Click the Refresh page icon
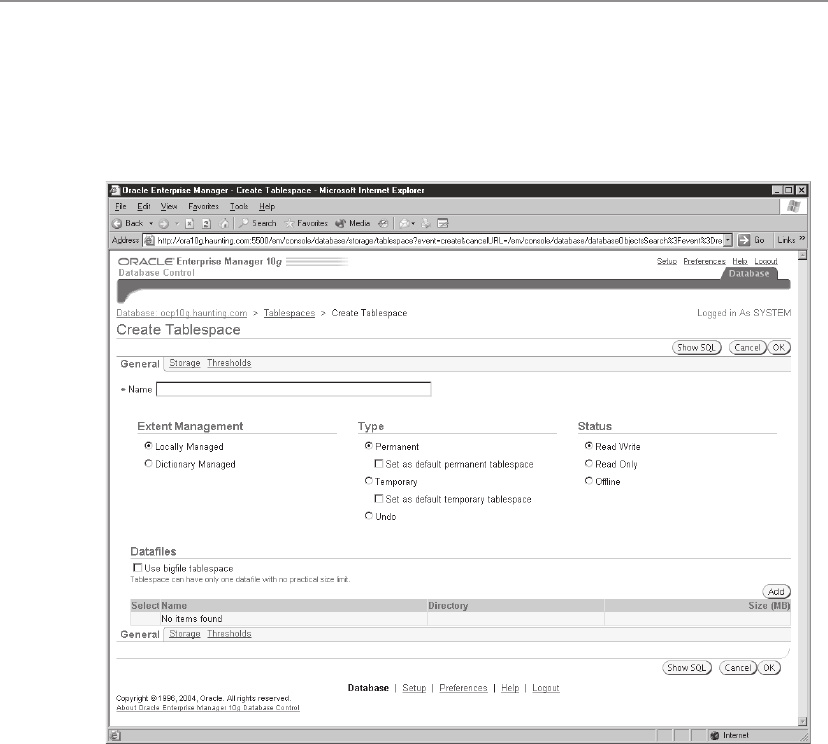828x744 pixels. tap(207, 224)
